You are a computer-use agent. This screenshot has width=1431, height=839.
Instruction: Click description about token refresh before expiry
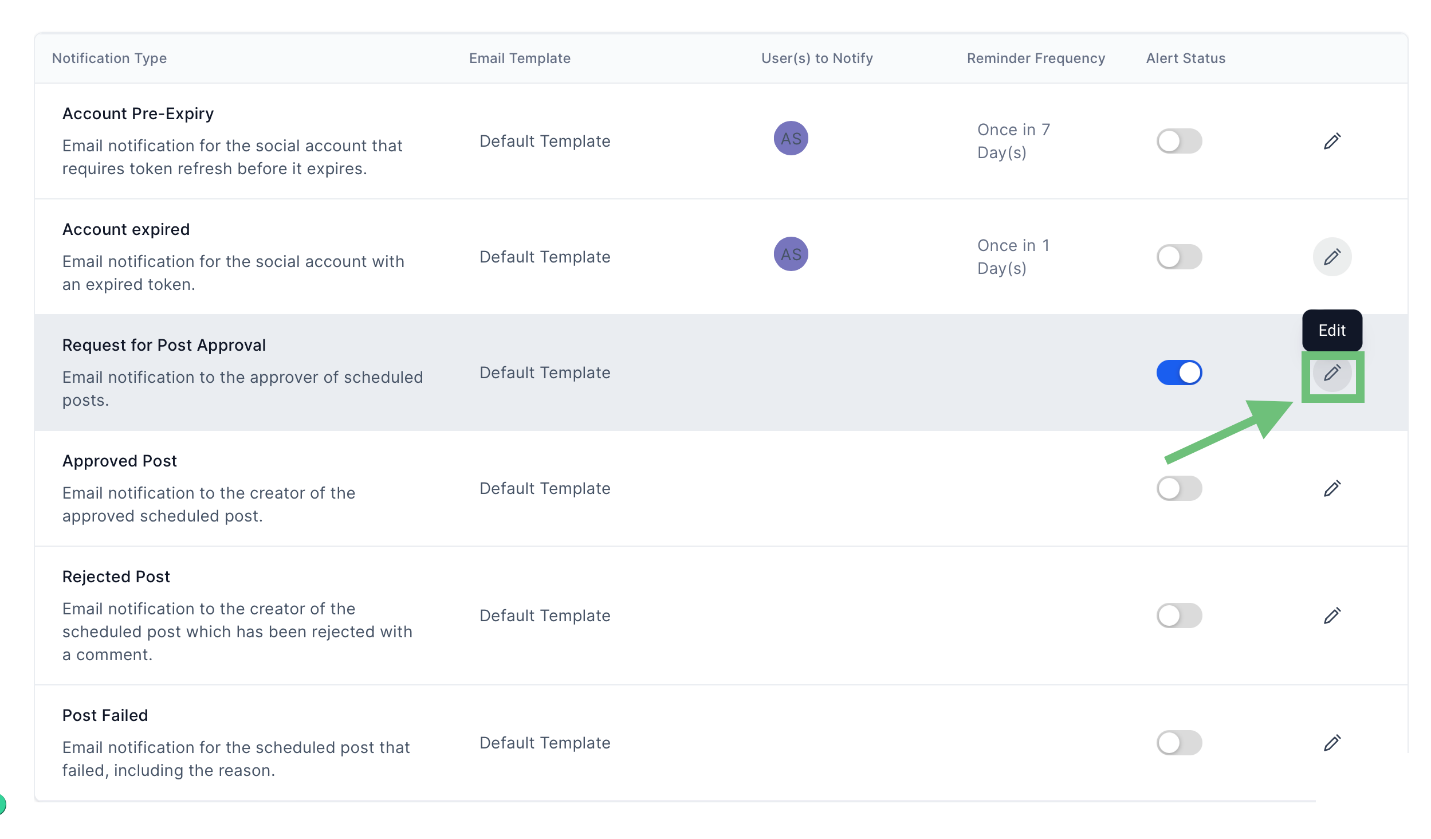(232, 157)
